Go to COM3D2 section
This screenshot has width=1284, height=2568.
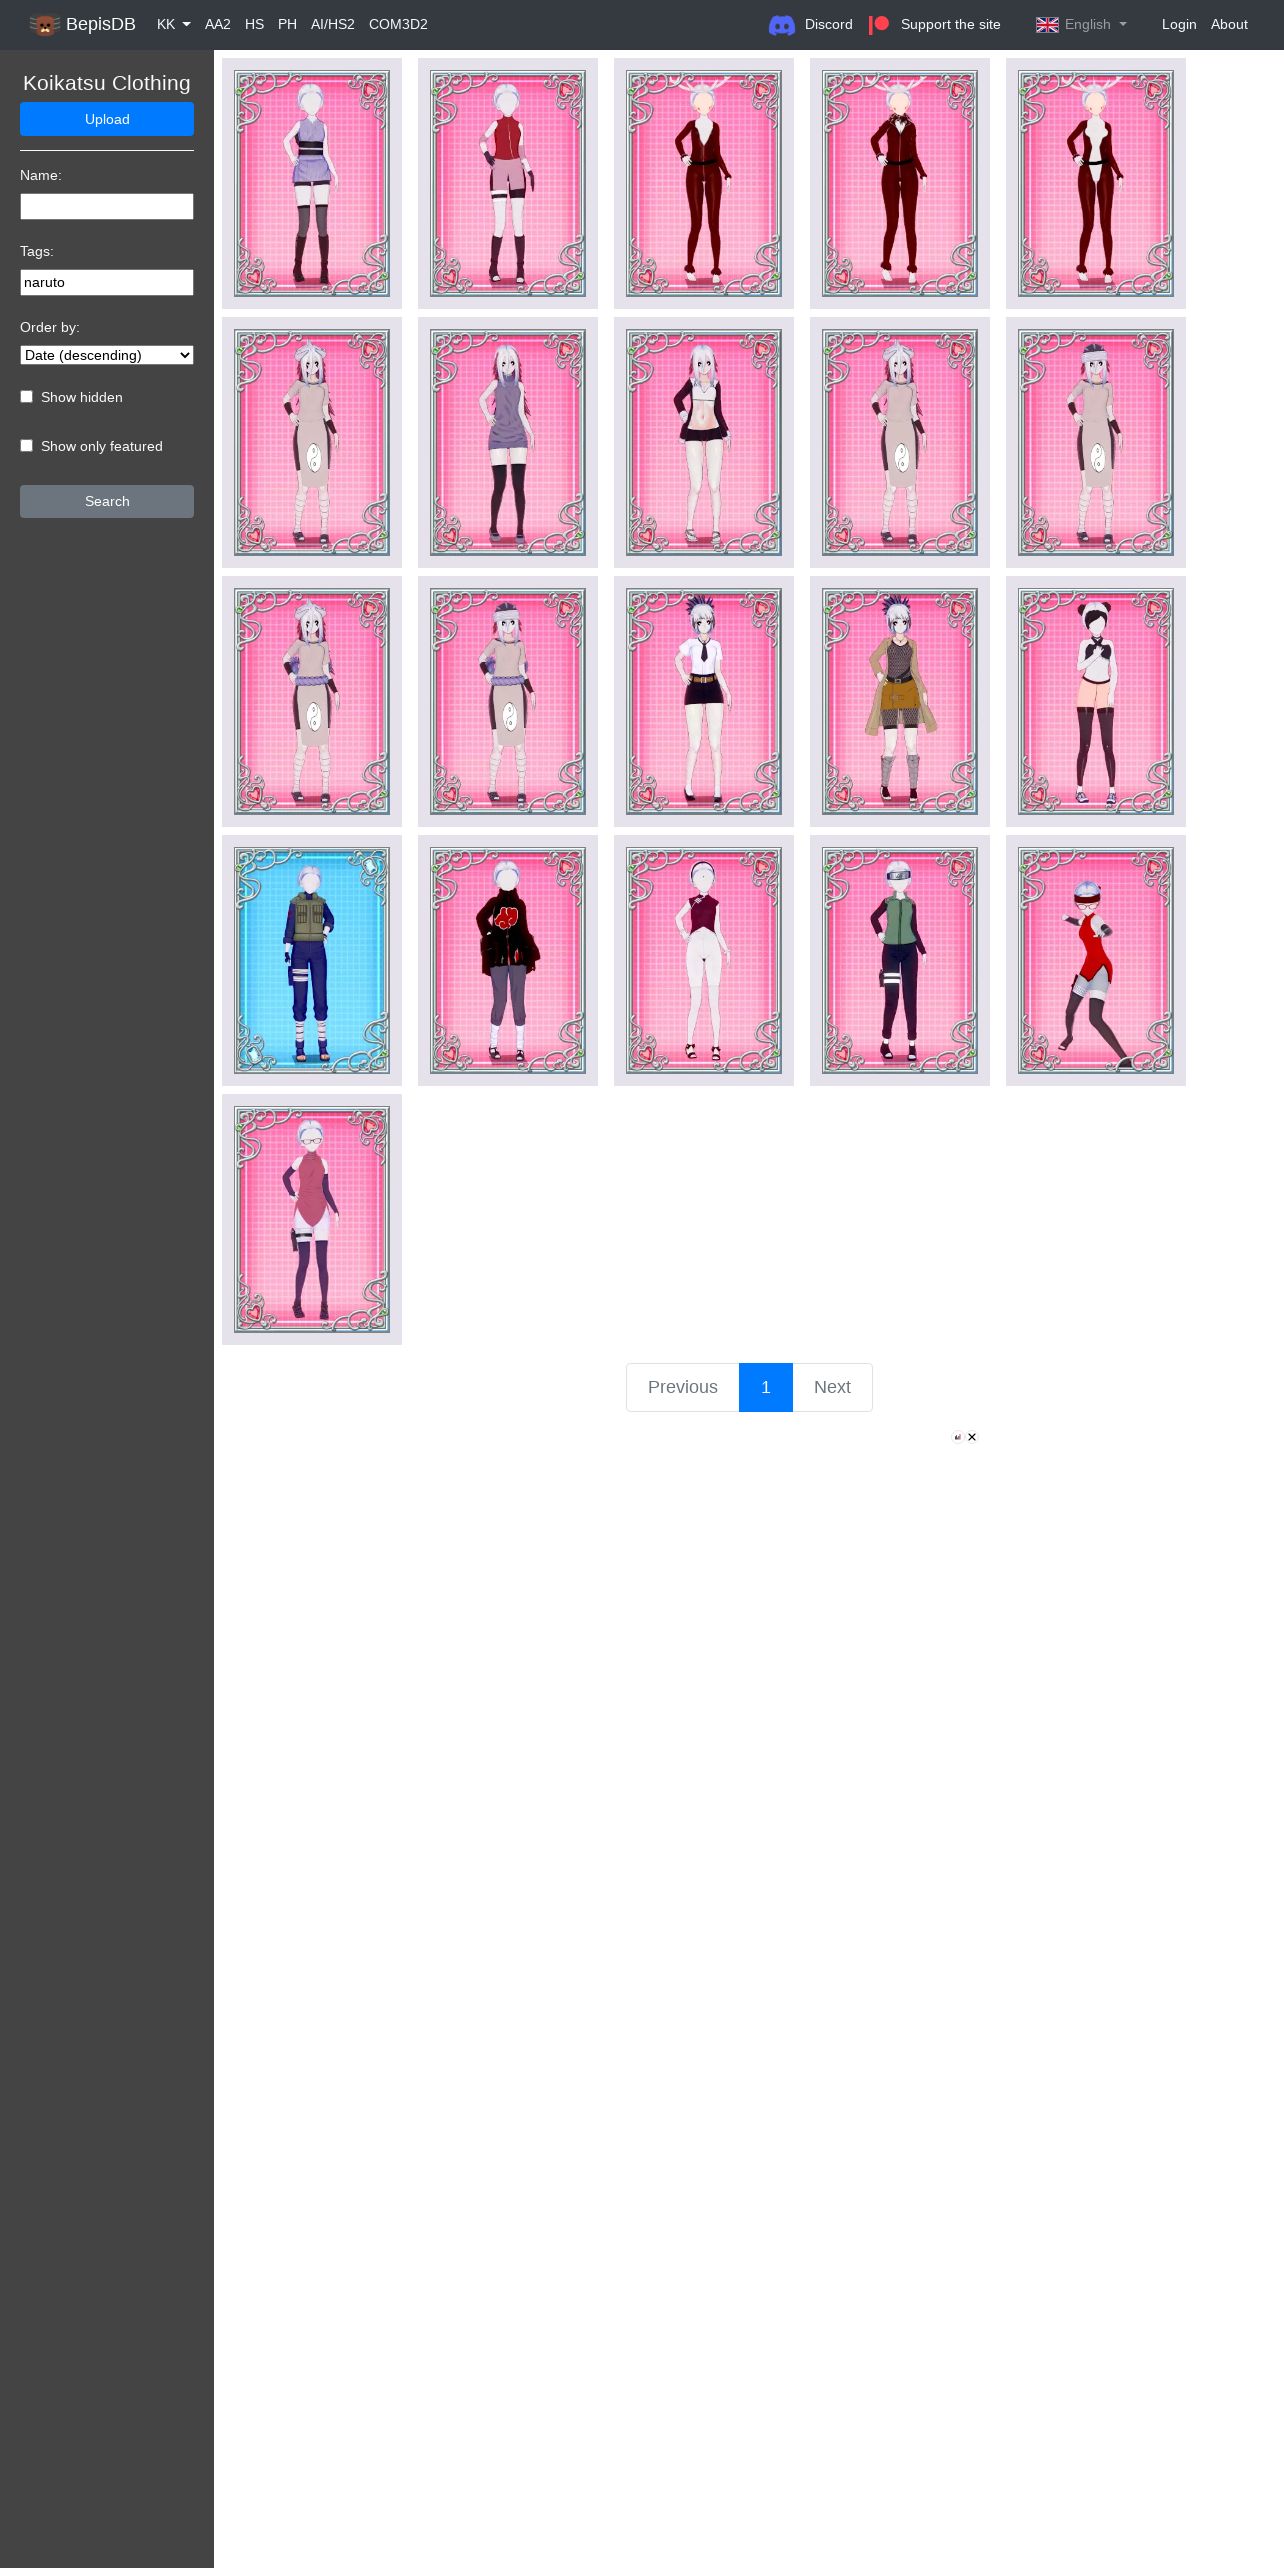coord(398,25)
